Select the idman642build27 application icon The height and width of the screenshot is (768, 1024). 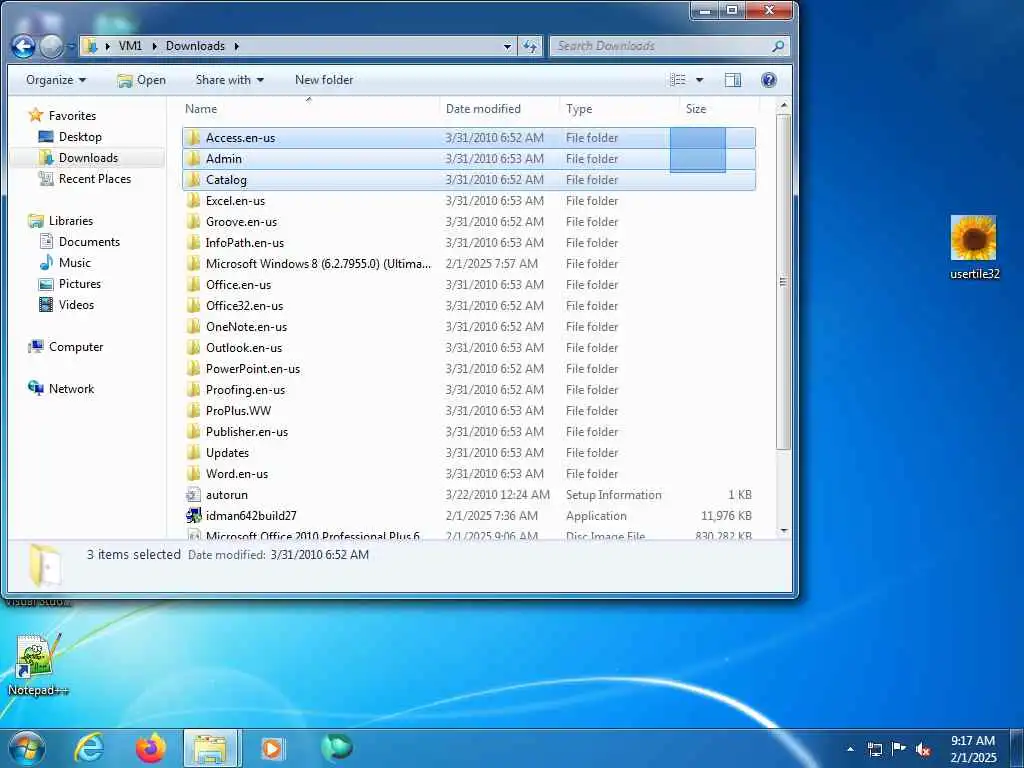pos(193,515)
